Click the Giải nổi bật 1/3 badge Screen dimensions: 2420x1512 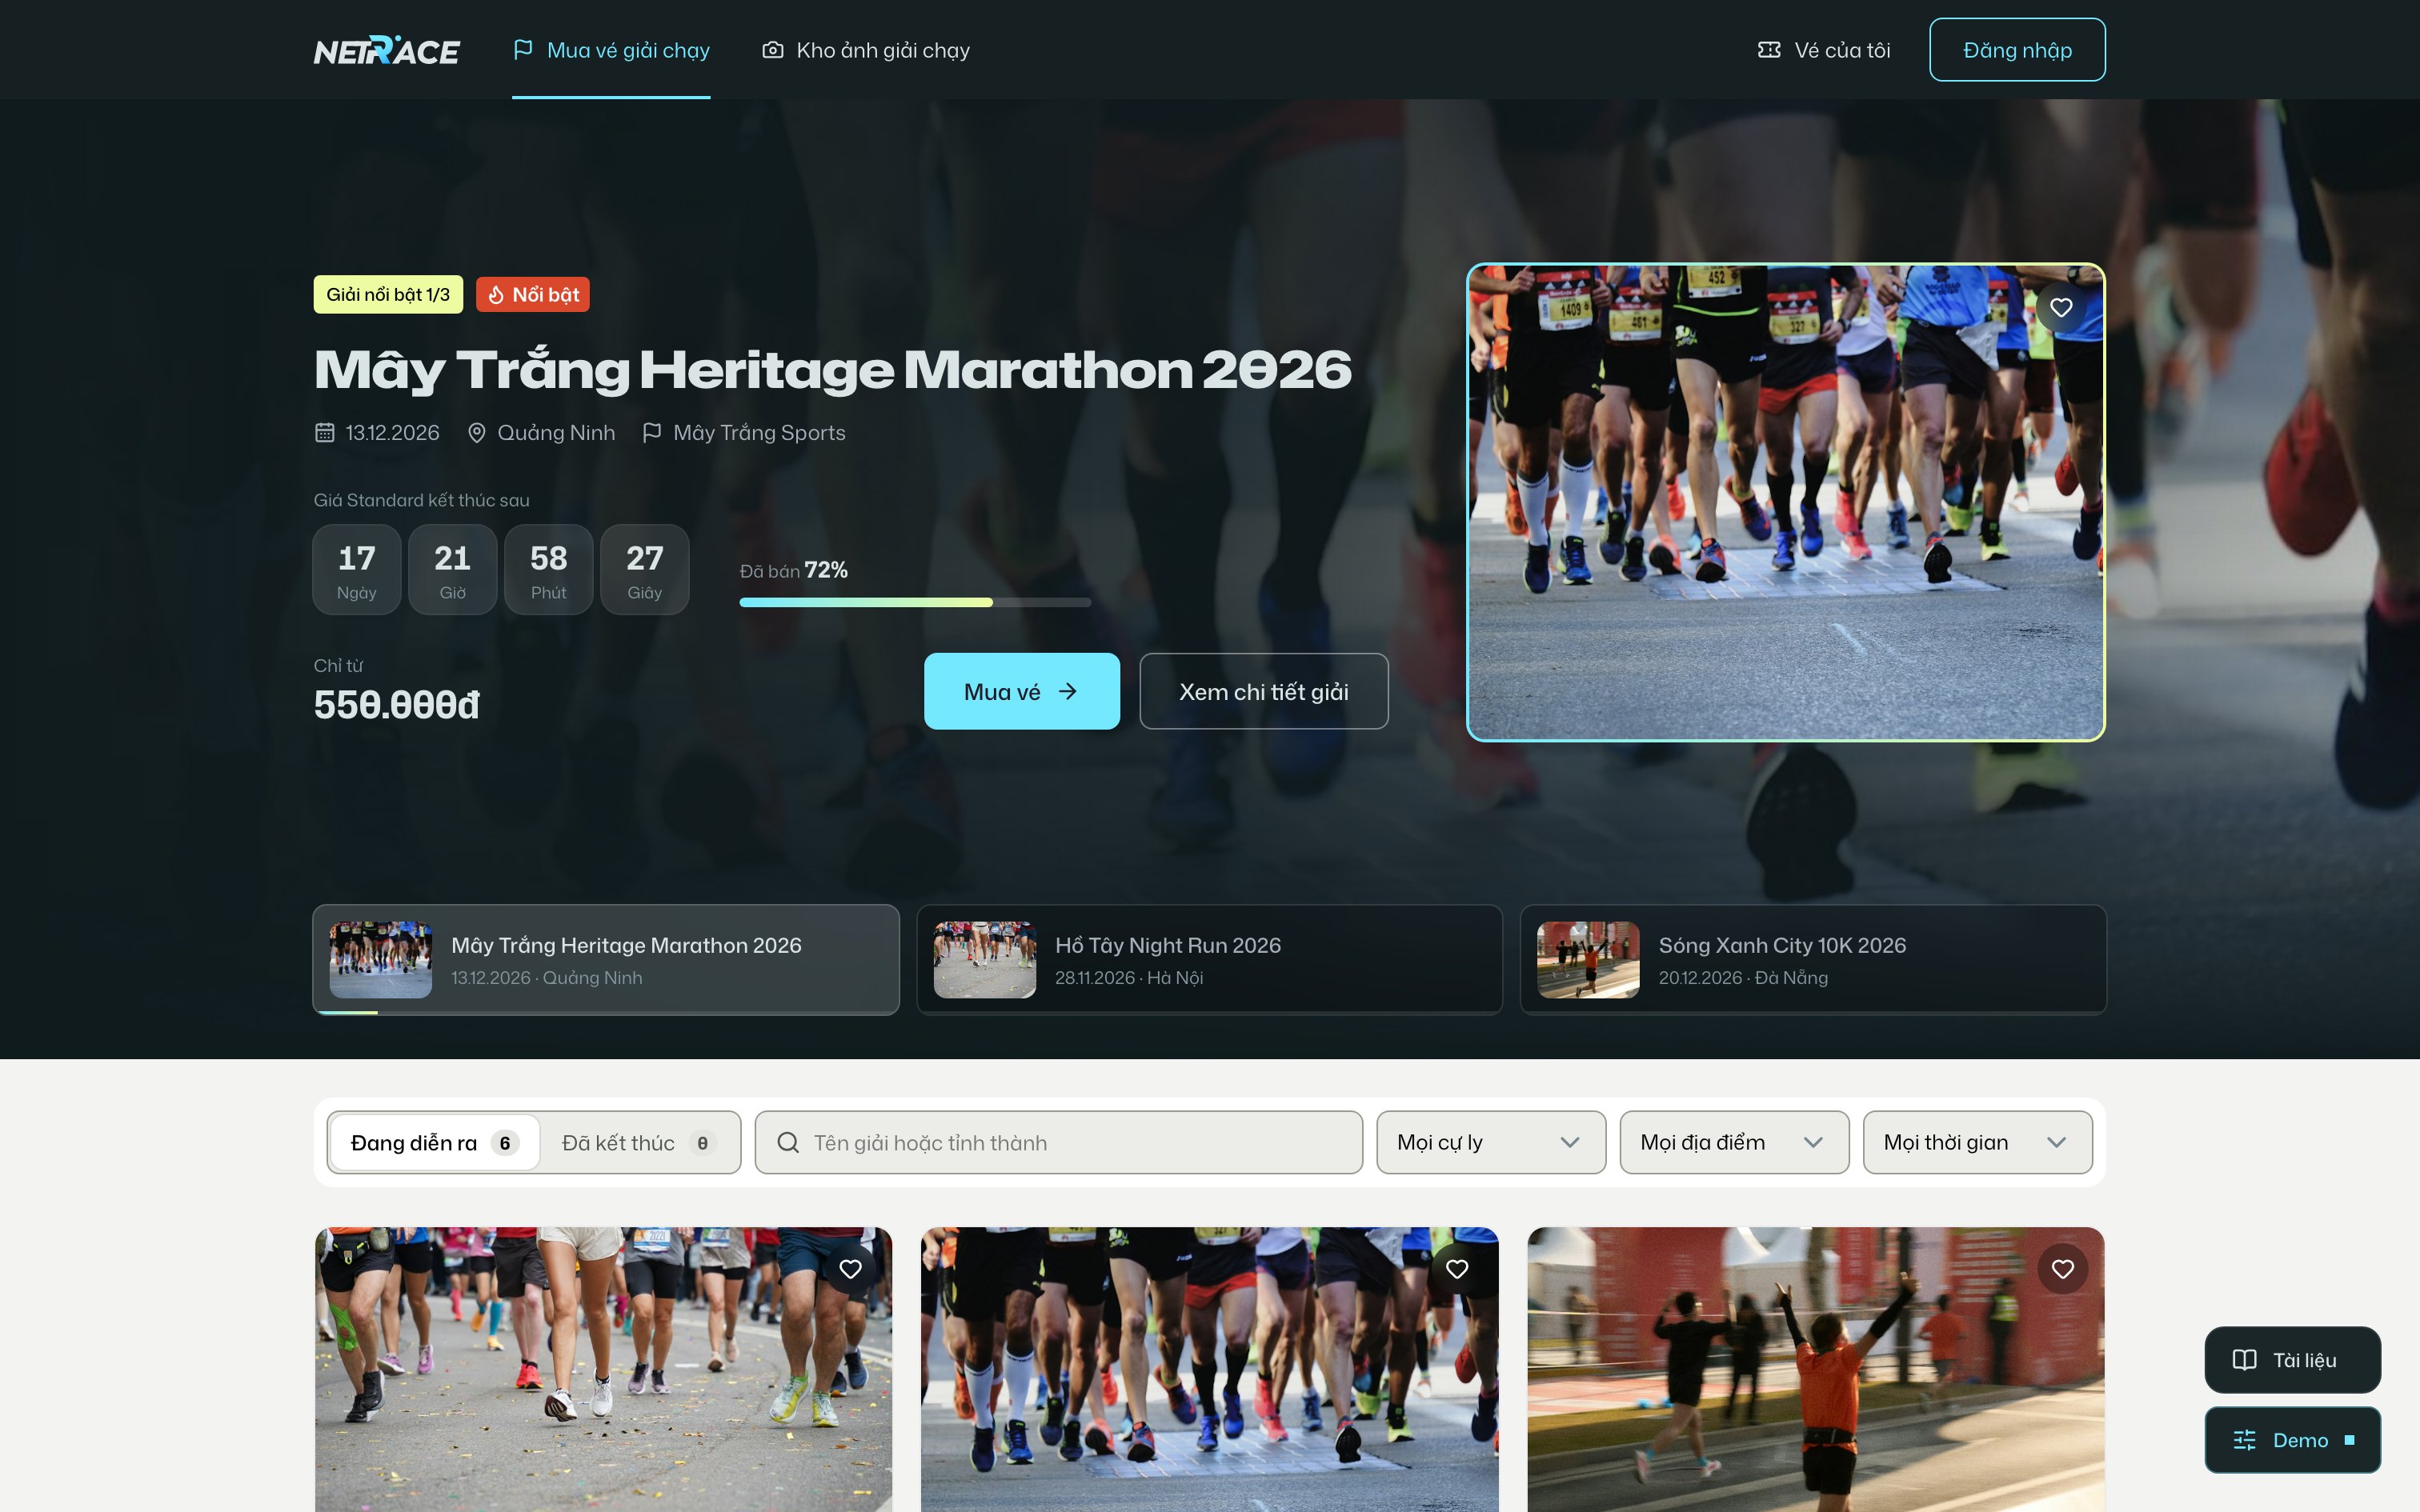[388, 295]
